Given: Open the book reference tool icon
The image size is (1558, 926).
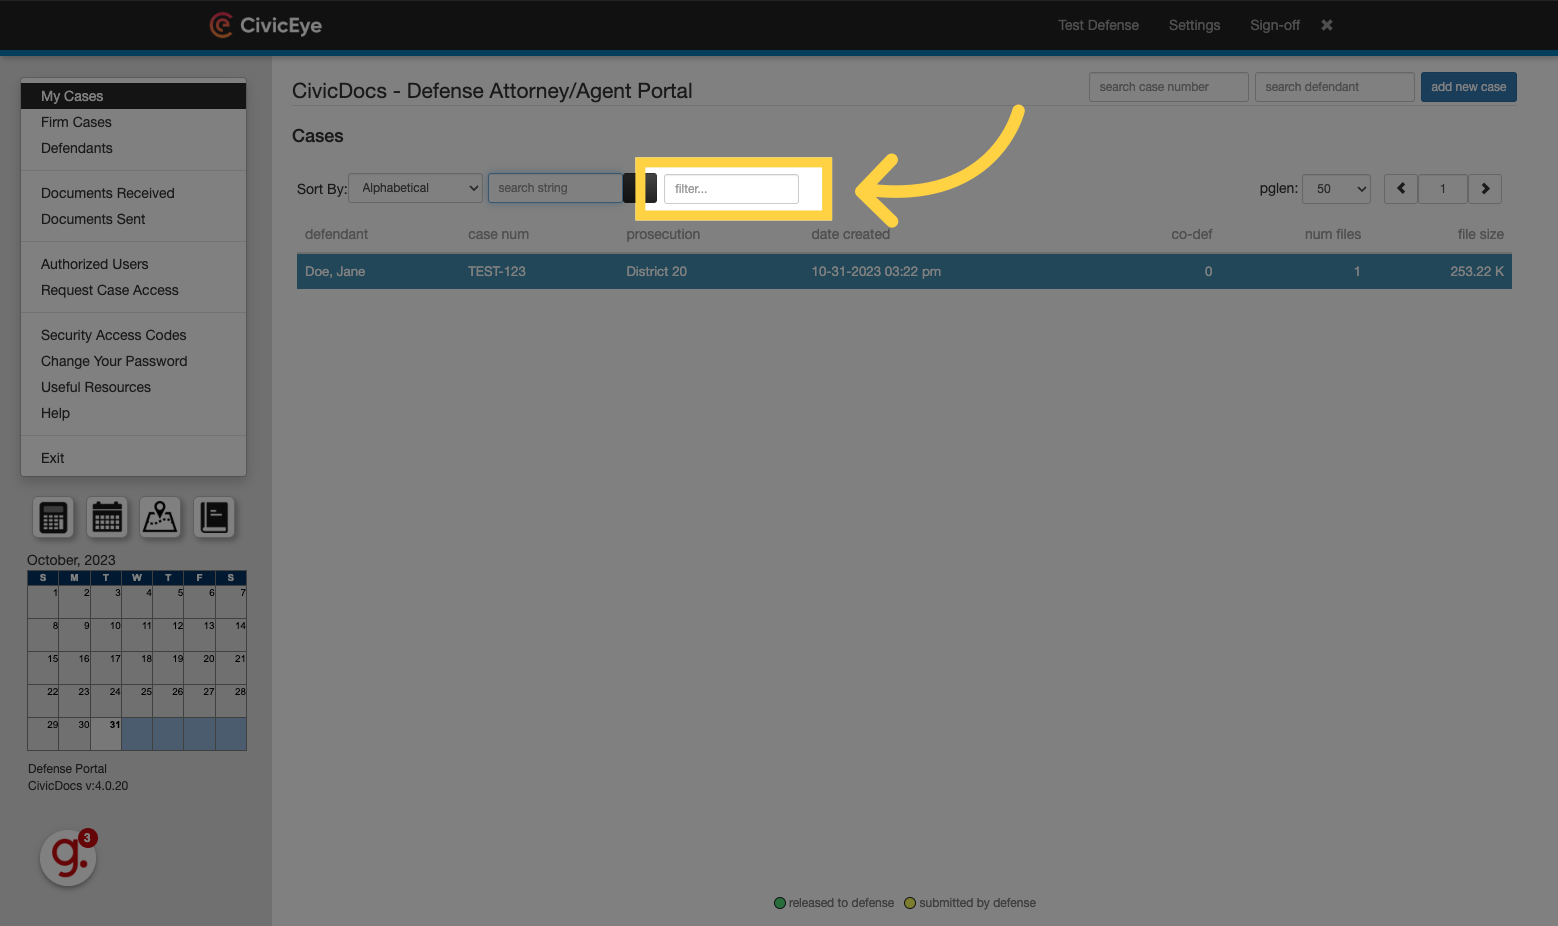Looking at the screenshot, I should point(214,517).
